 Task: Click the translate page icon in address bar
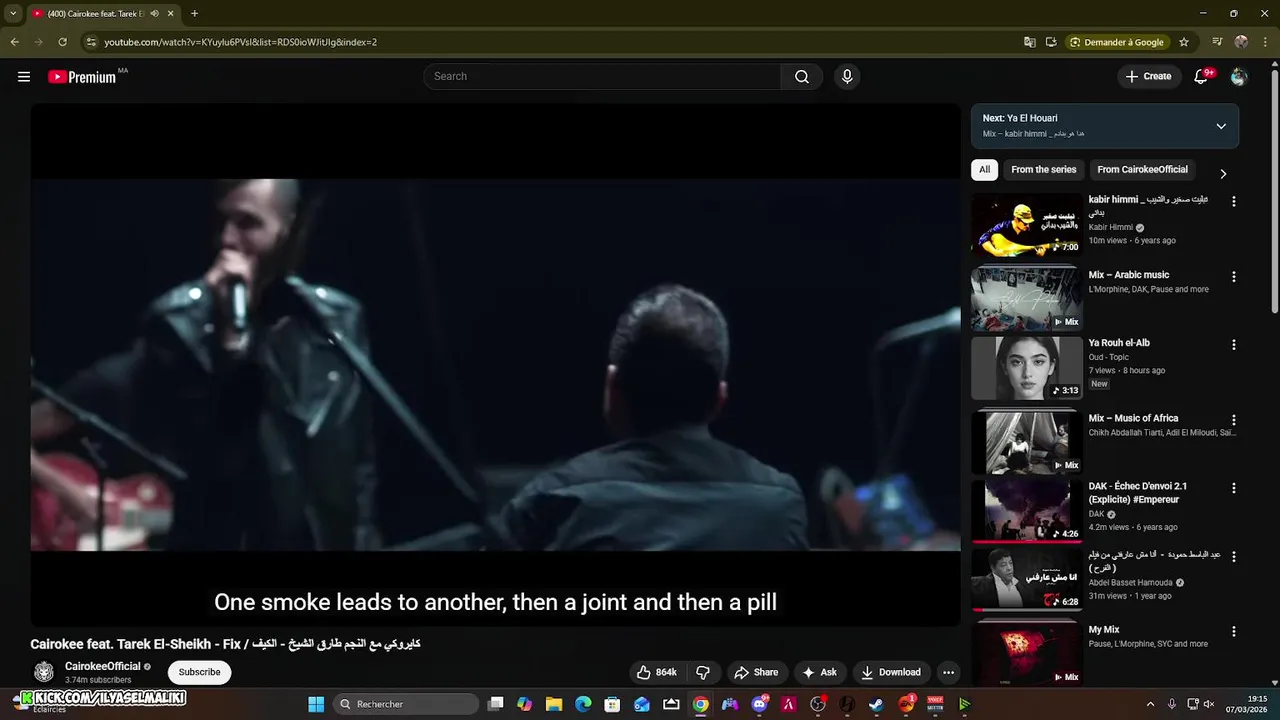pos(1030,42)
